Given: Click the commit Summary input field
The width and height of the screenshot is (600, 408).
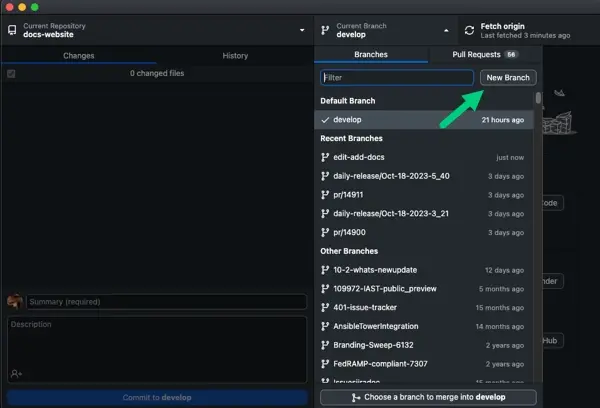Looking at the screenshot, I should point(166,302).
